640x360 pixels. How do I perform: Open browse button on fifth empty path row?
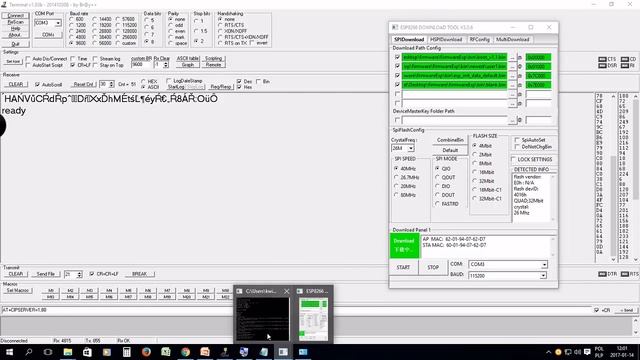[512, 94]
